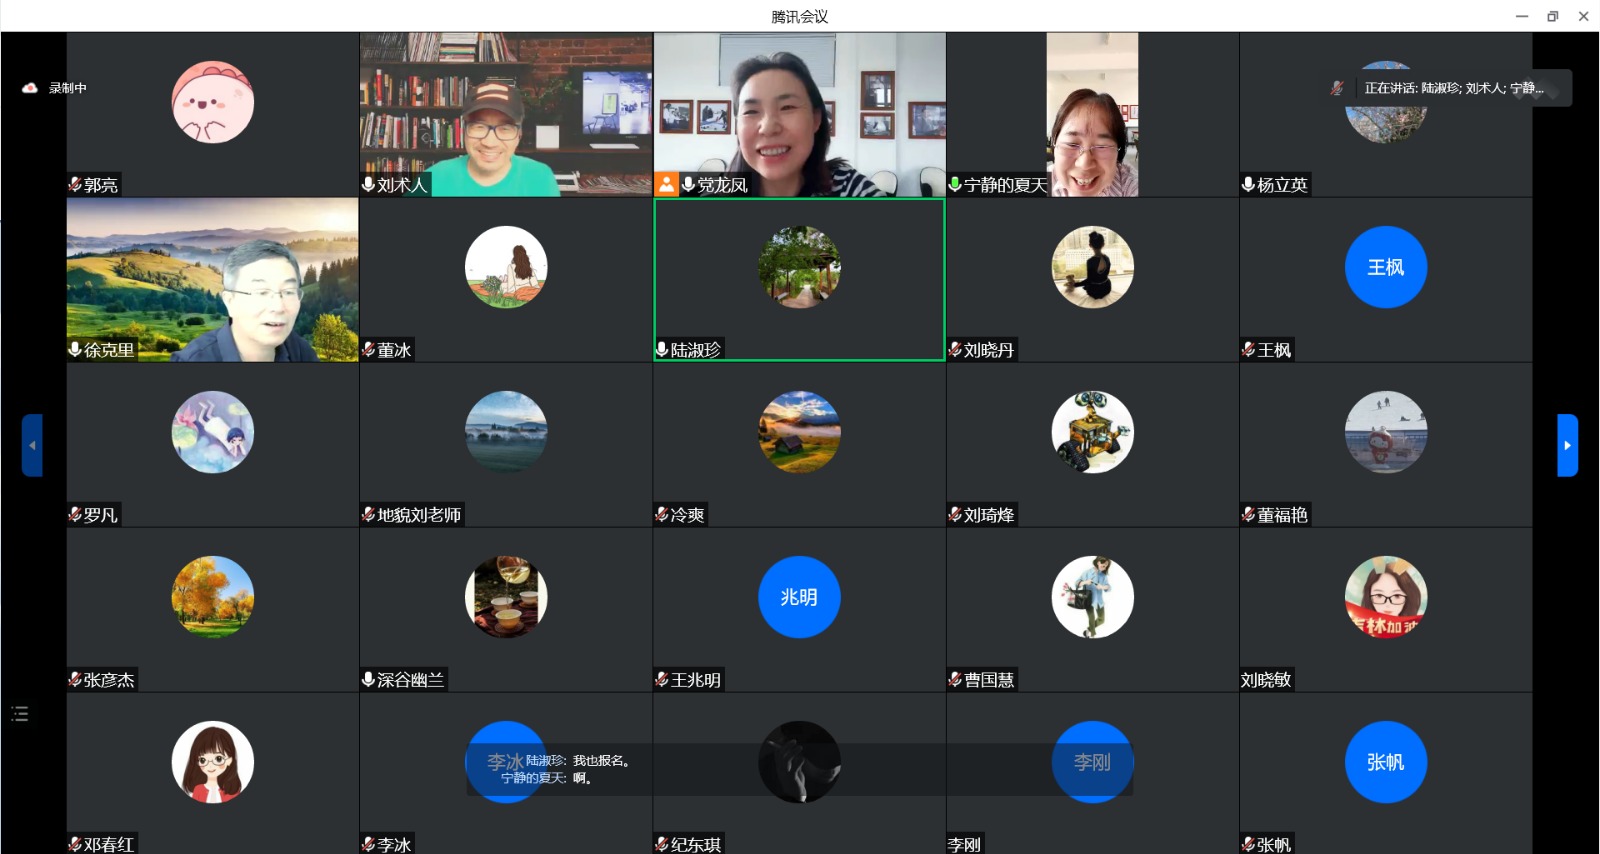The image size is (1600, 854).
Task: Open the list icon at left edge
Action: click(20, 714)
